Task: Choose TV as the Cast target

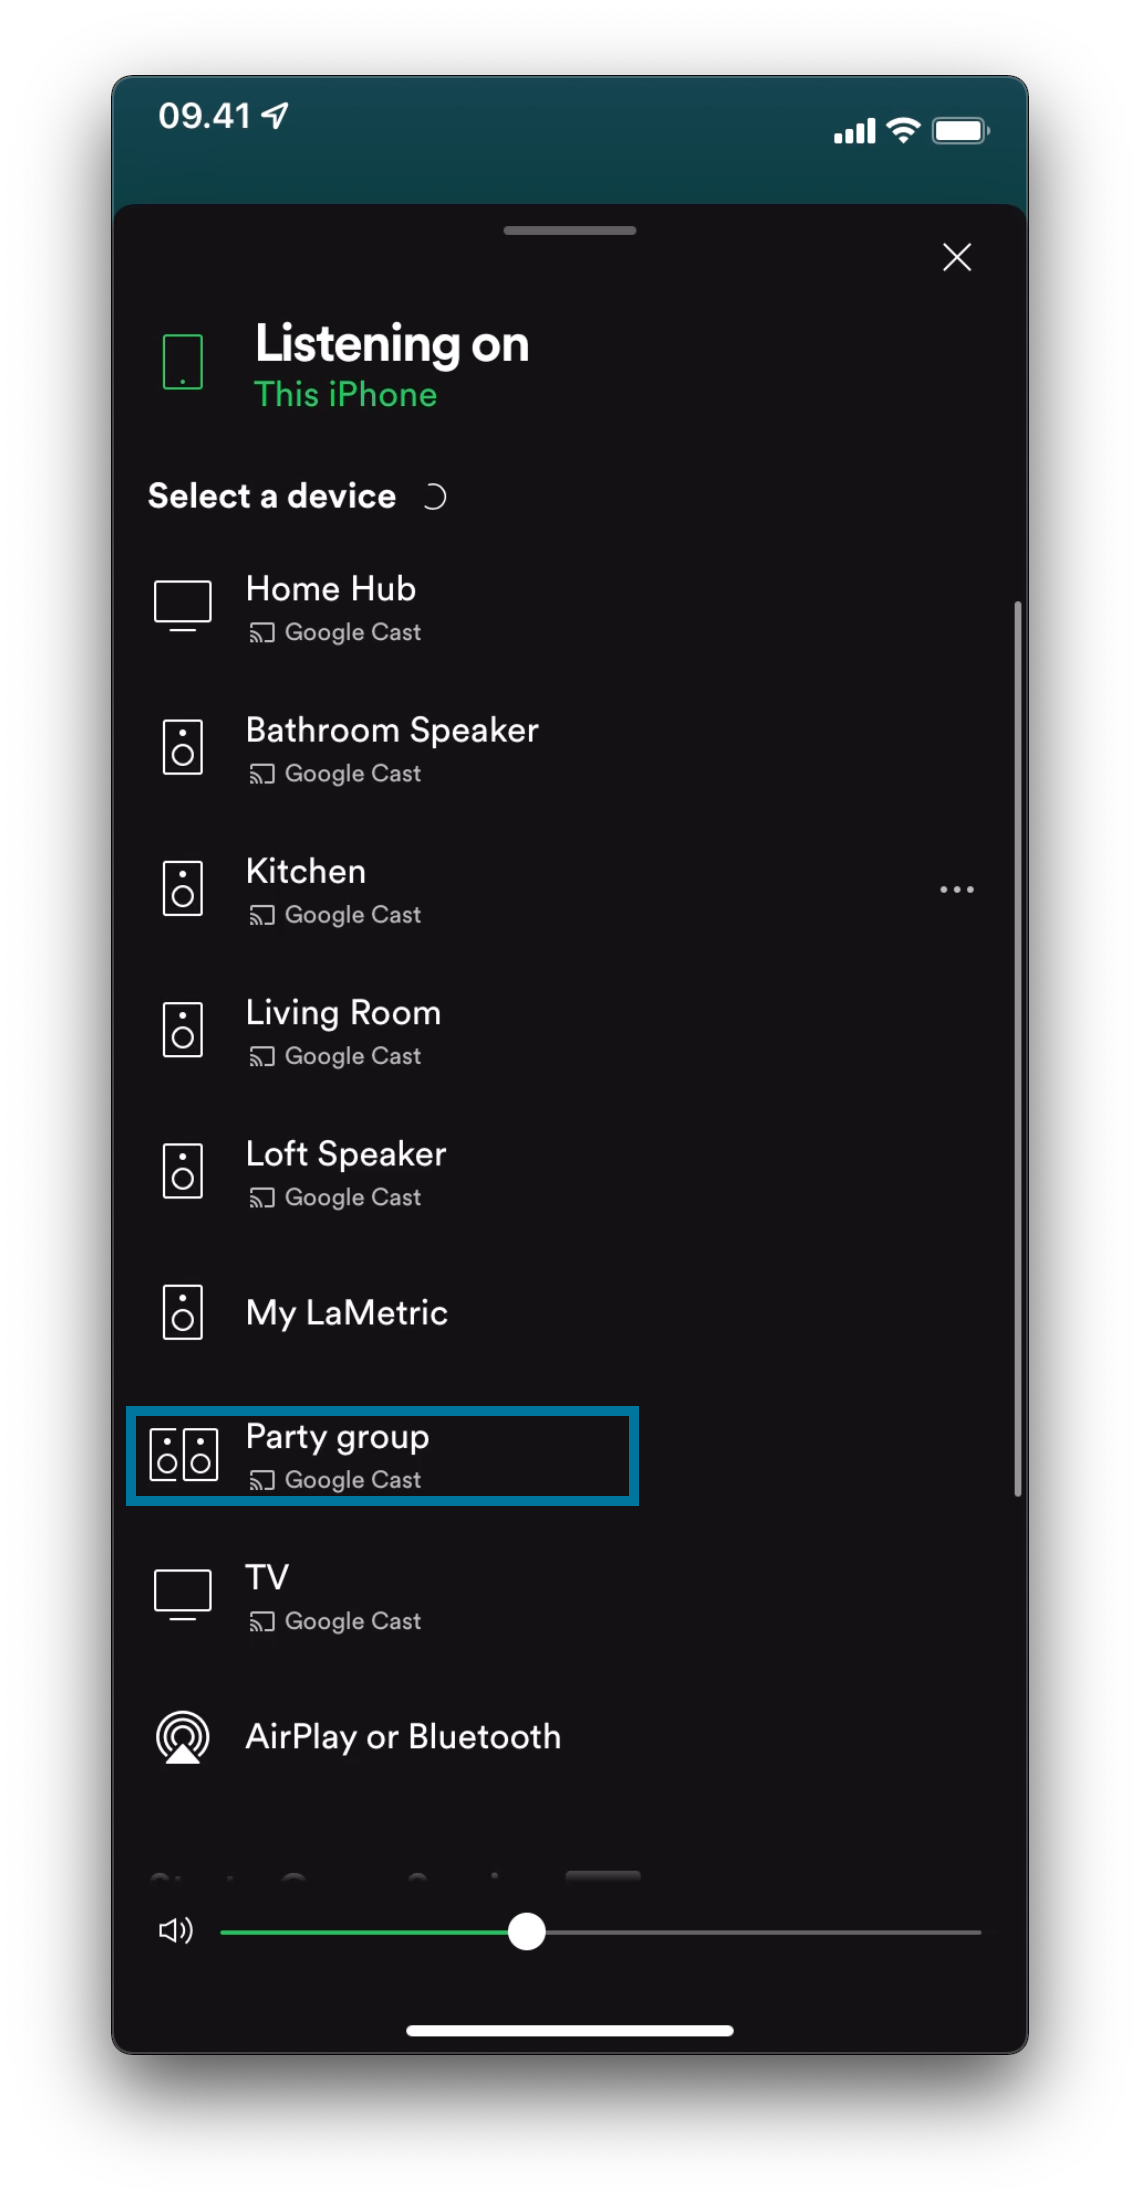Action: tap(267, 1595)
